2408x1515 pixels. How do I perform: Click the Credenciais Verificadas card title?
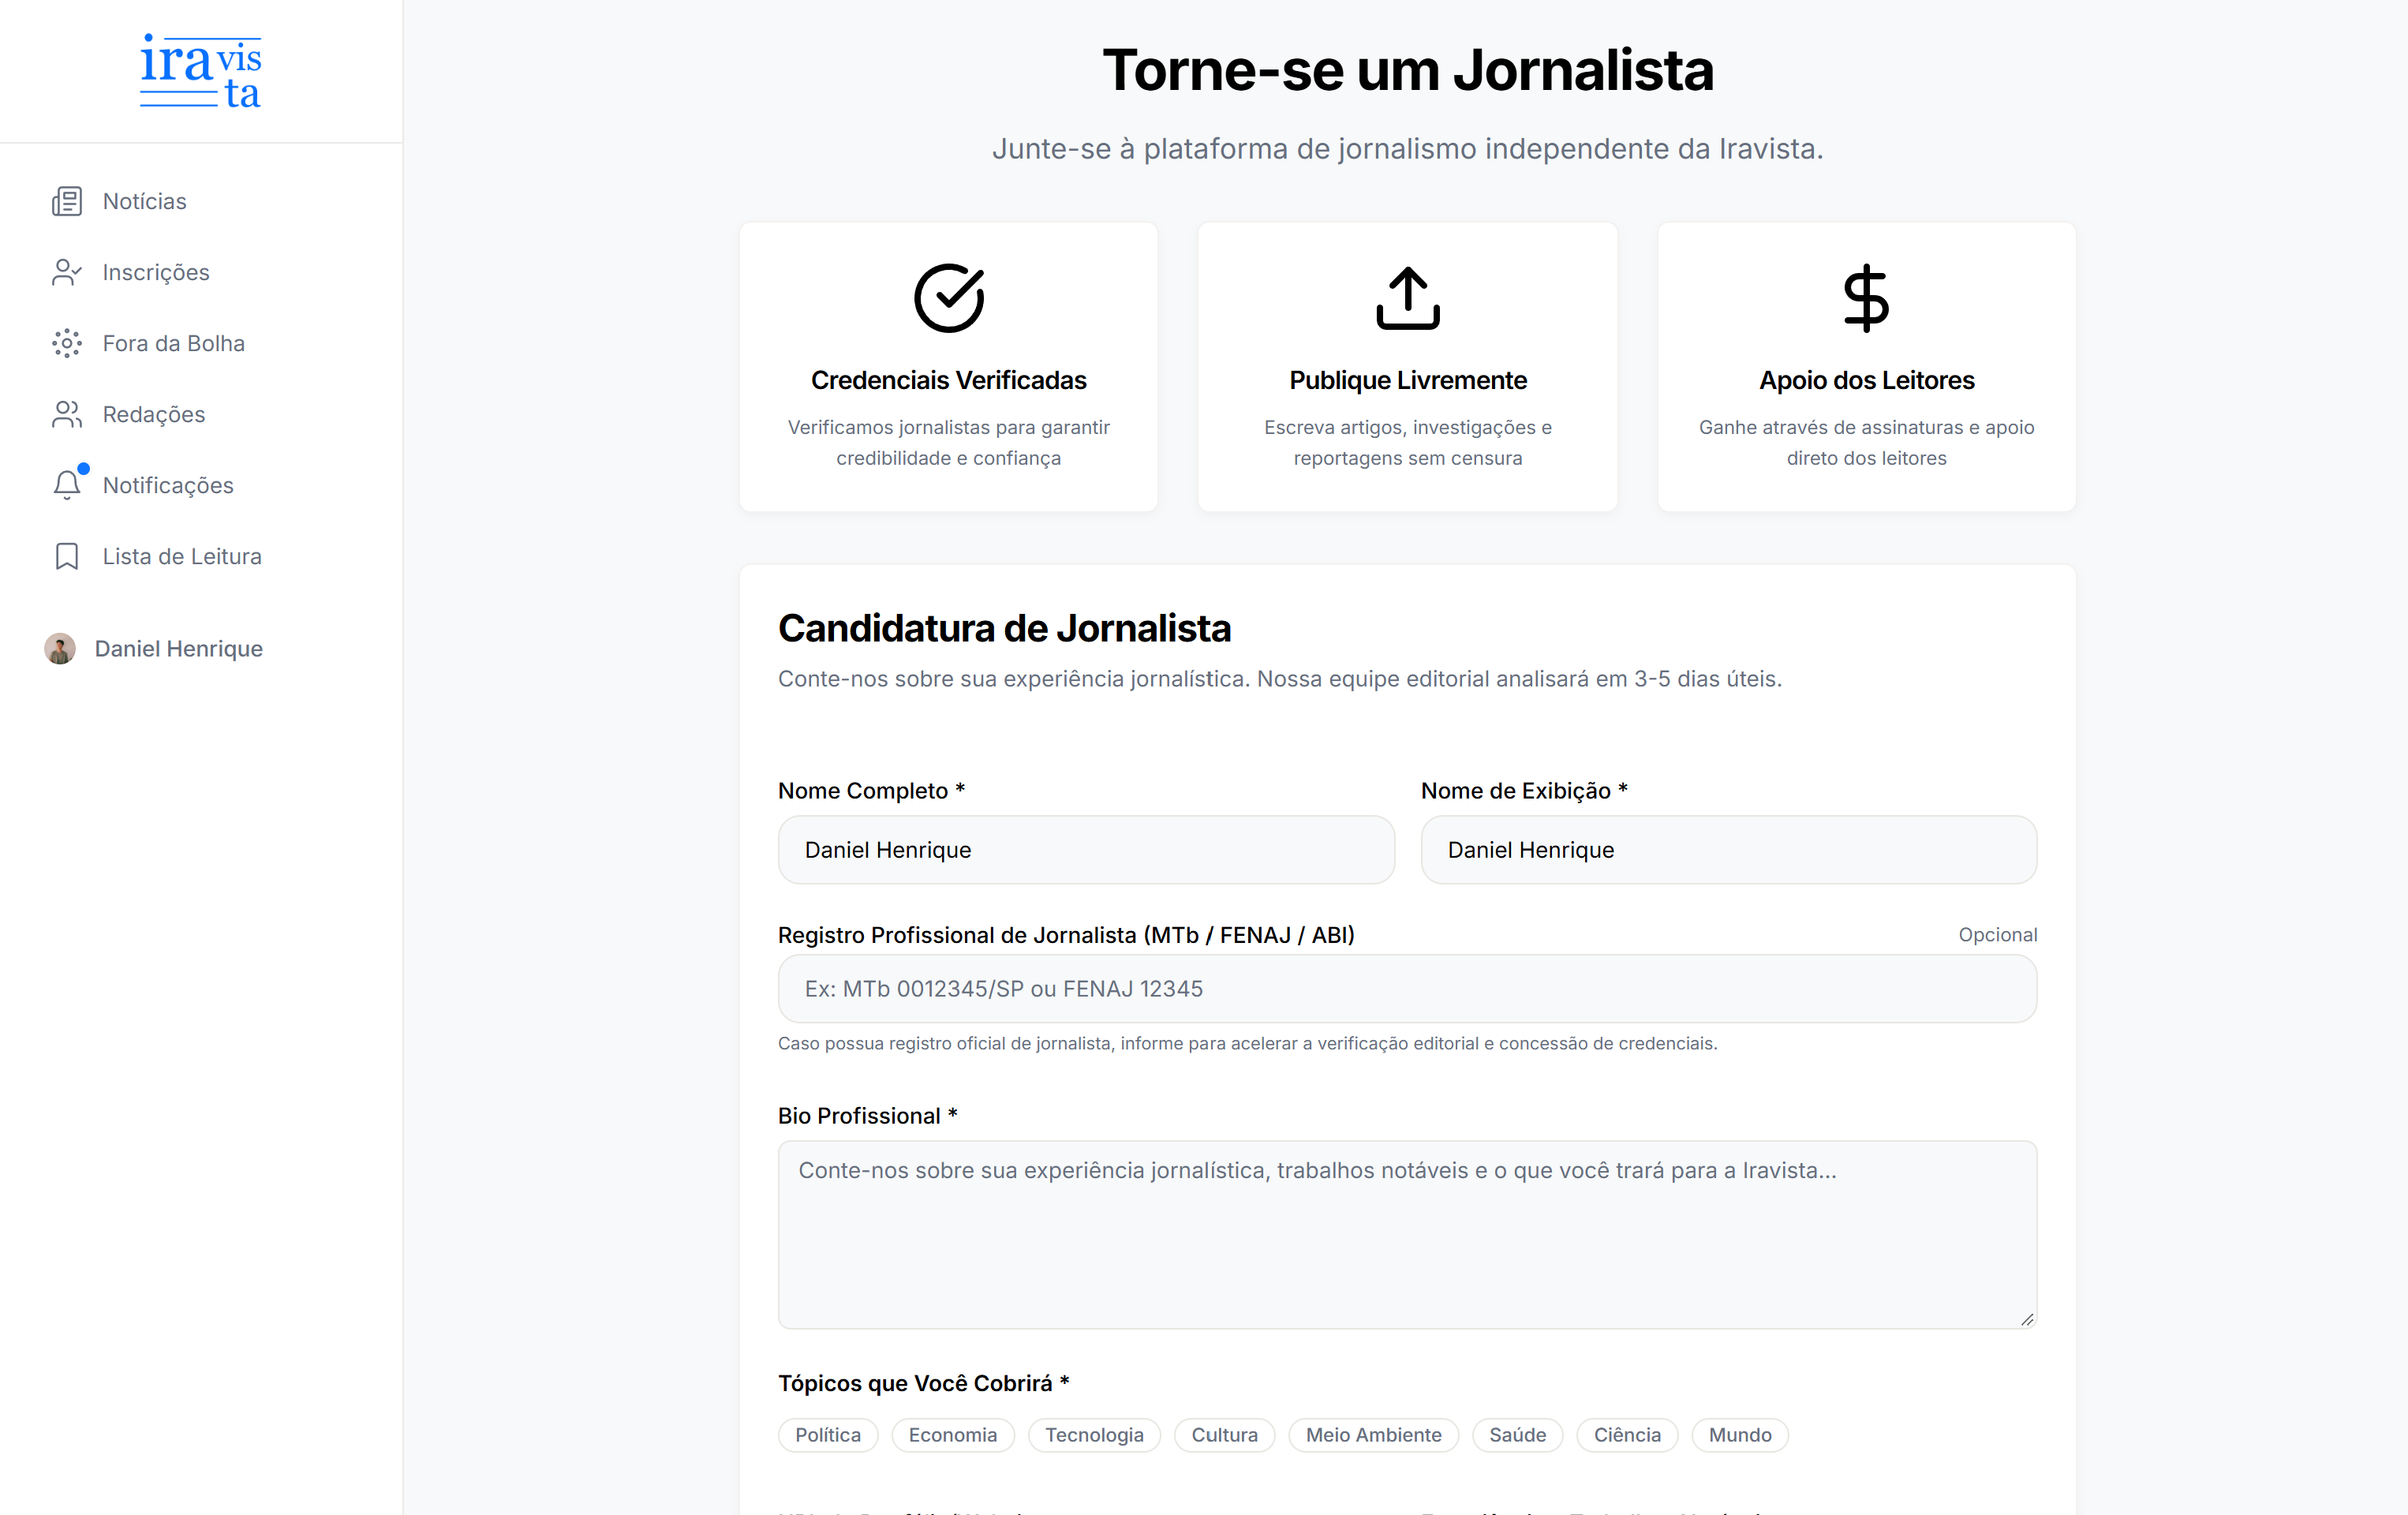pos(949,380)
